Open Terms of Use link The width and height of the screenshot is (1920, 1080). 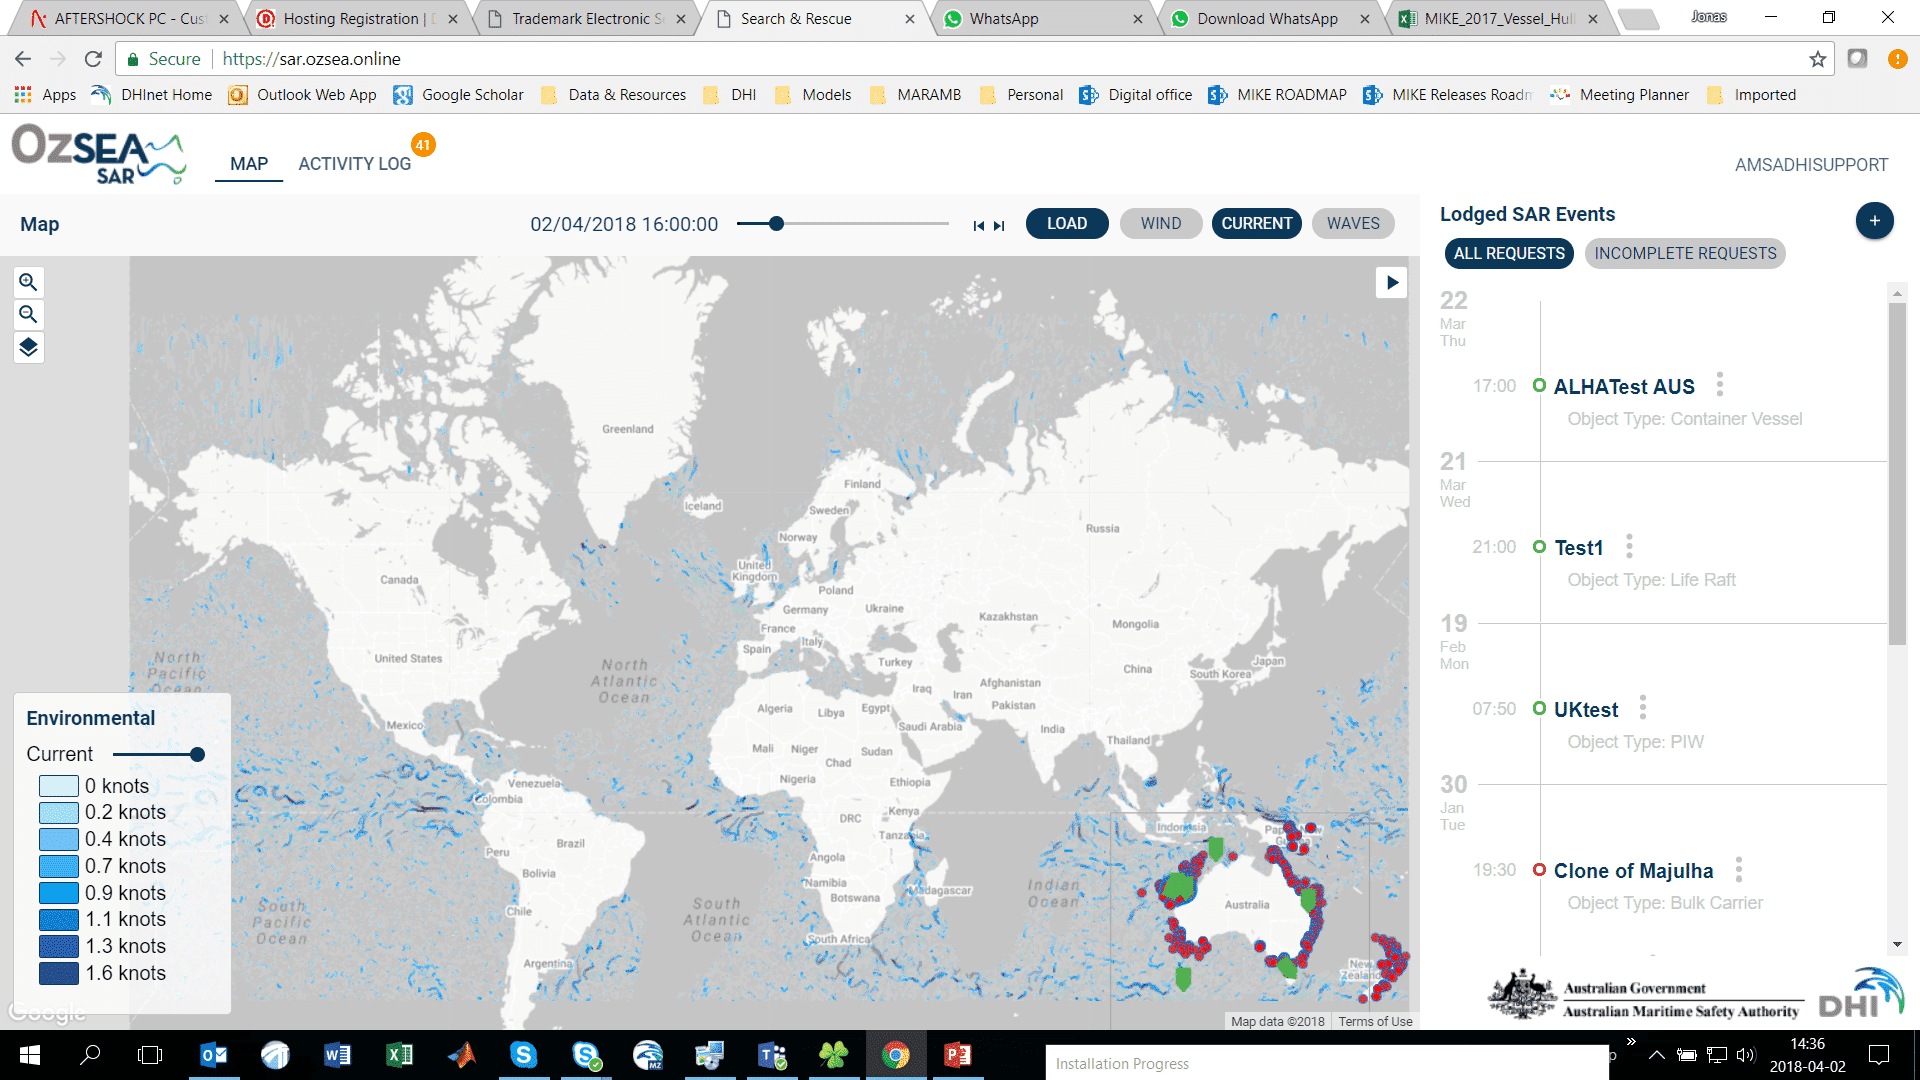click(x=1375, y=1021)
